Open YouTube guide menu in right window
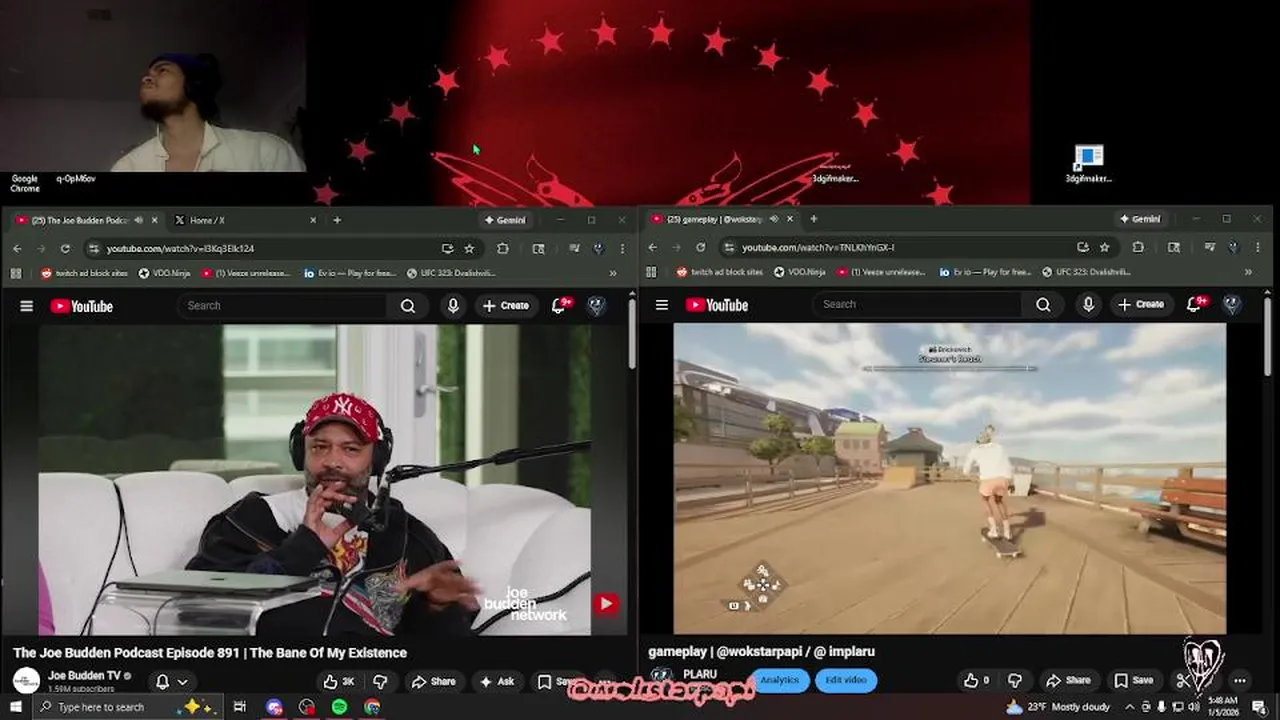 (x=661, y=305)
